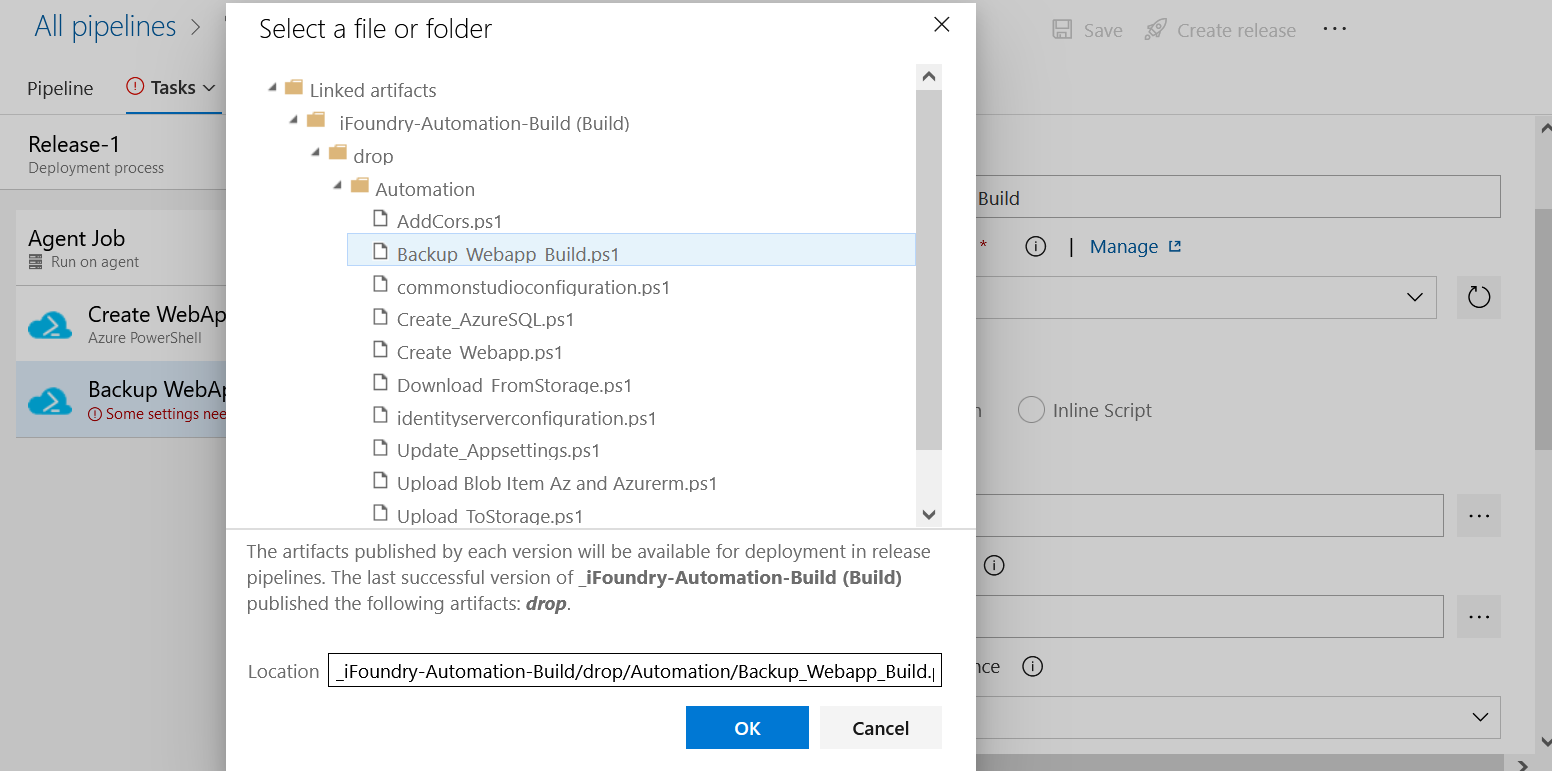1552x771 pixels.
Task: Select the AddCors.ps1 file
Action: (x=449, y=221)
